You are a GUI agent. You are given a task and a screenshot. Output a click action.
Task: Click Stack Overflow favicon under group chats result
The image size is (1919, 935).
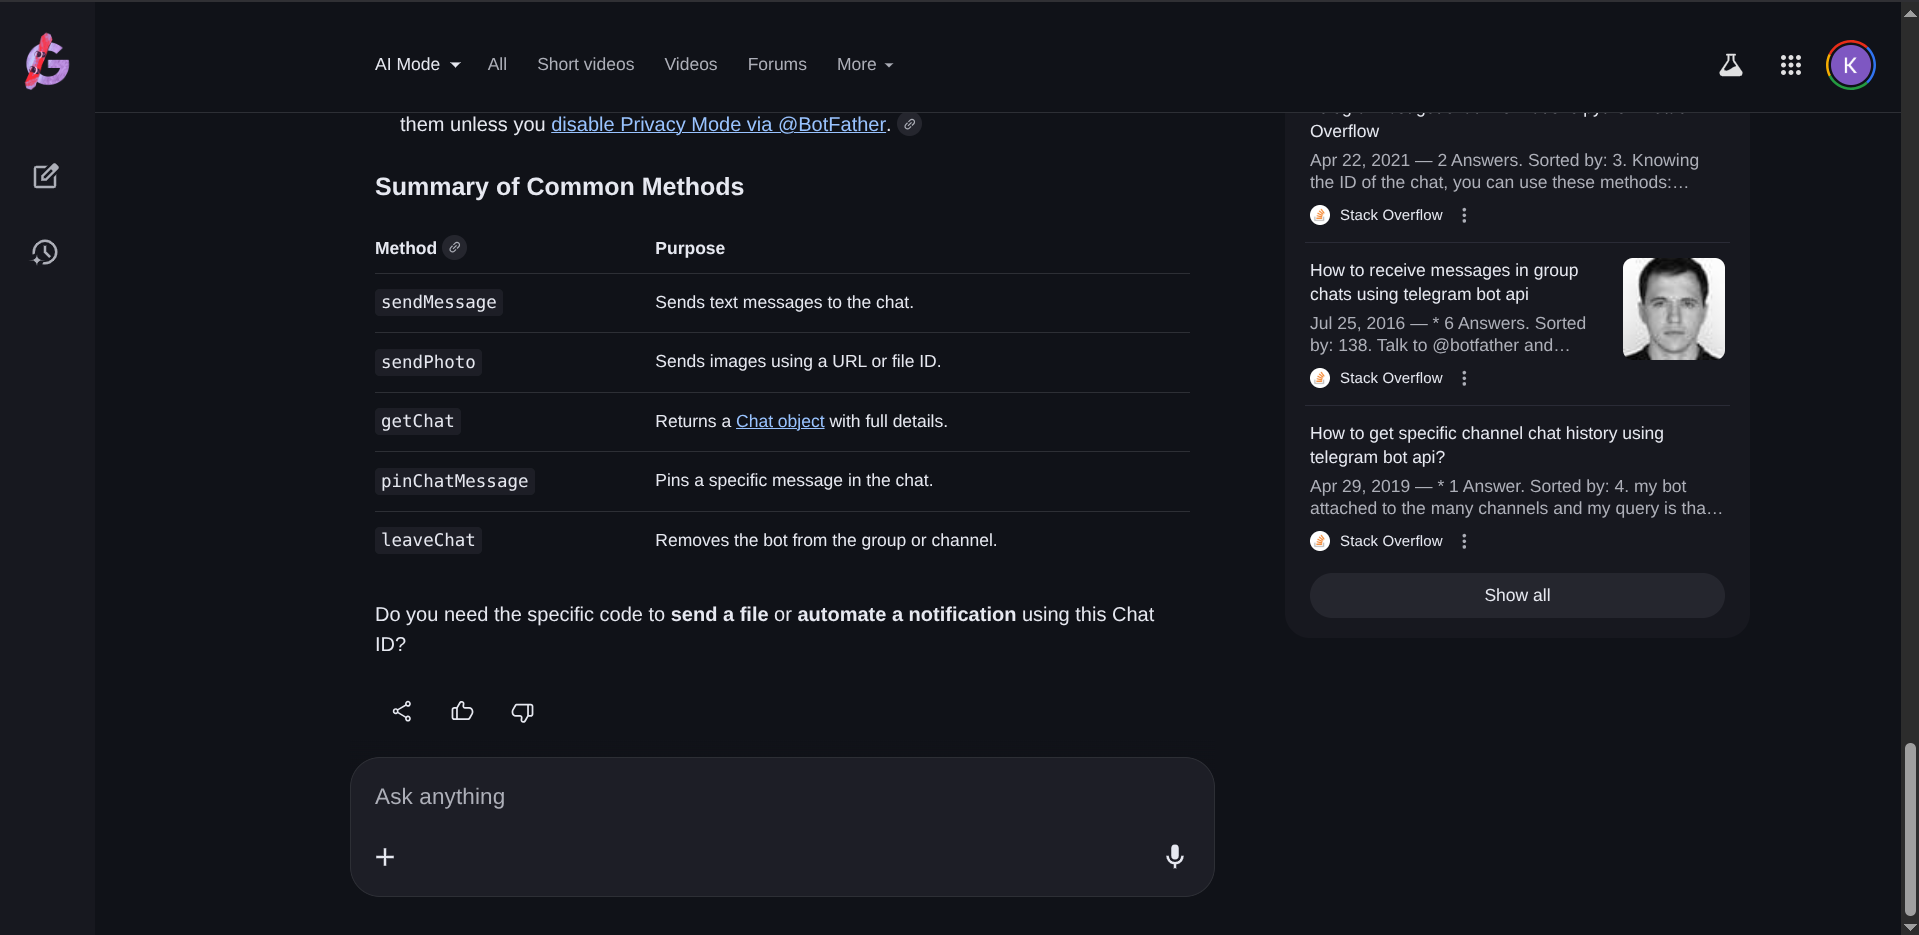pyautogui.click(x=1320, y=378)
